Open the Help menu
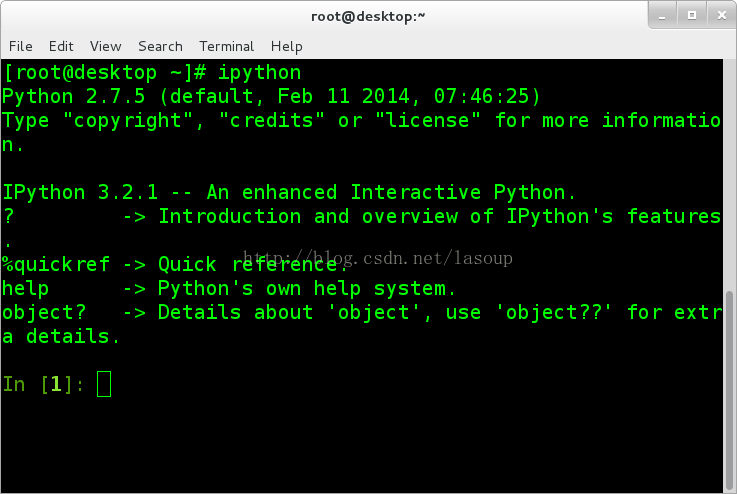This screenshot has height=494, width=737. click(286, 46)
